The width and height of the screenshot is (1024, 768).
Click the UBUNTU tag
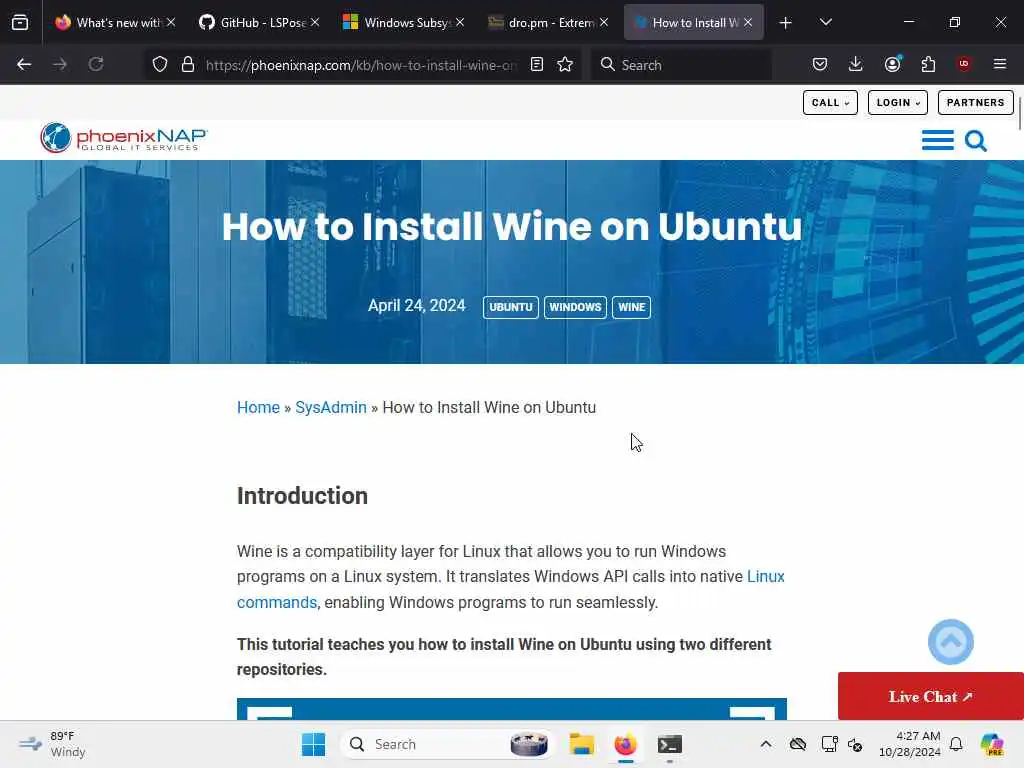pyautogui.click(x=511, y=307)
